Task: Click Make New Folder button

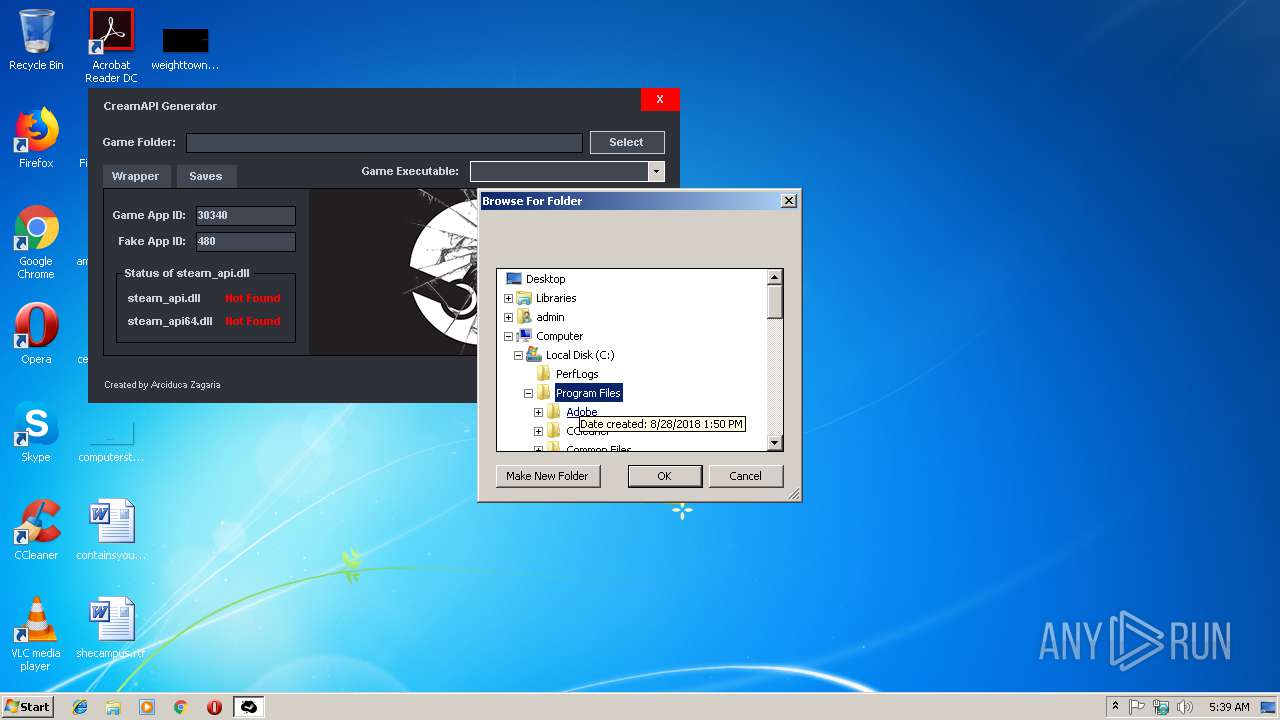Action: [x=548, y=476]
